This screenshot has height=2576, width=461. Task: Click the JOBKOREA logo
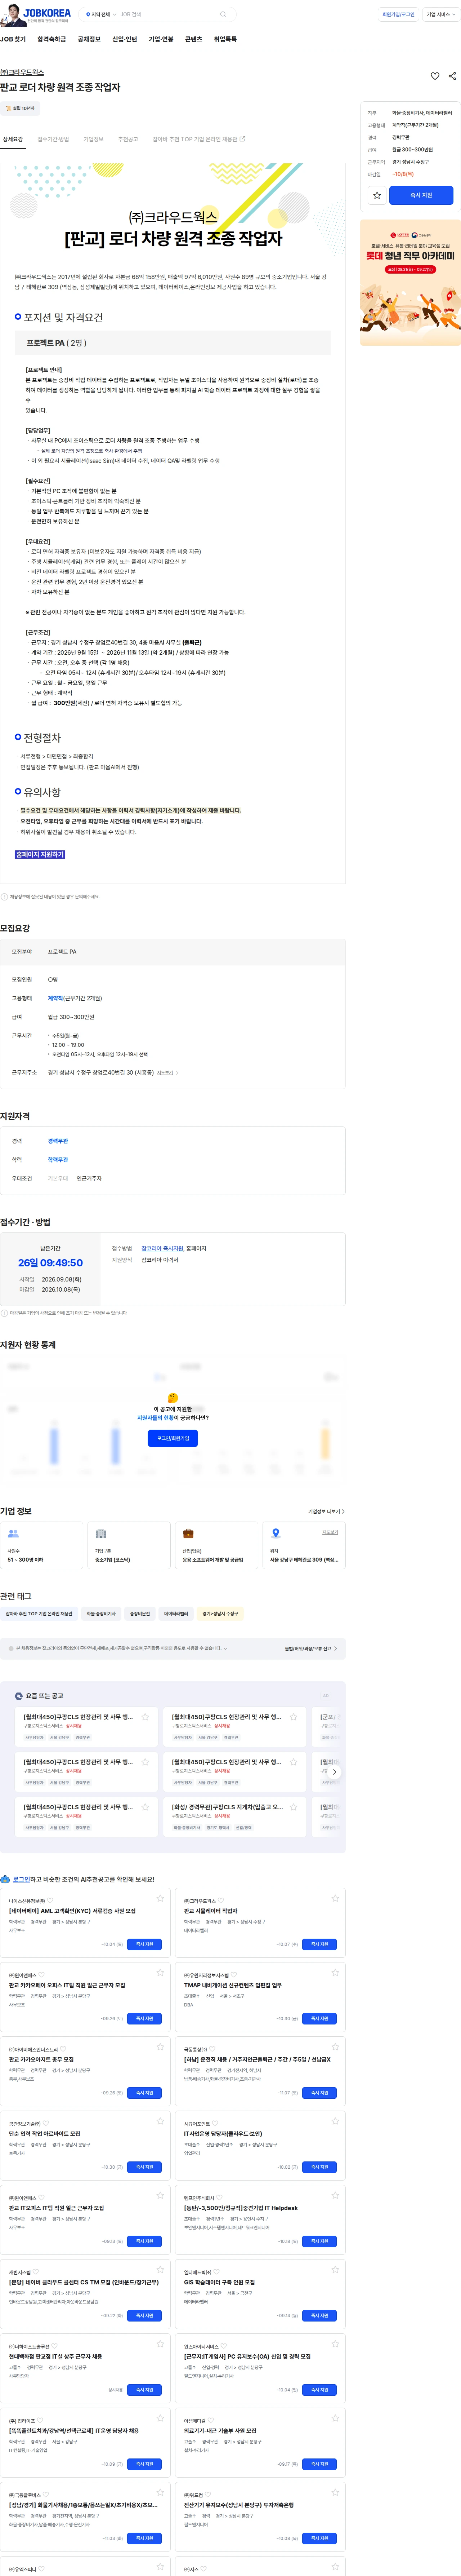36,15
